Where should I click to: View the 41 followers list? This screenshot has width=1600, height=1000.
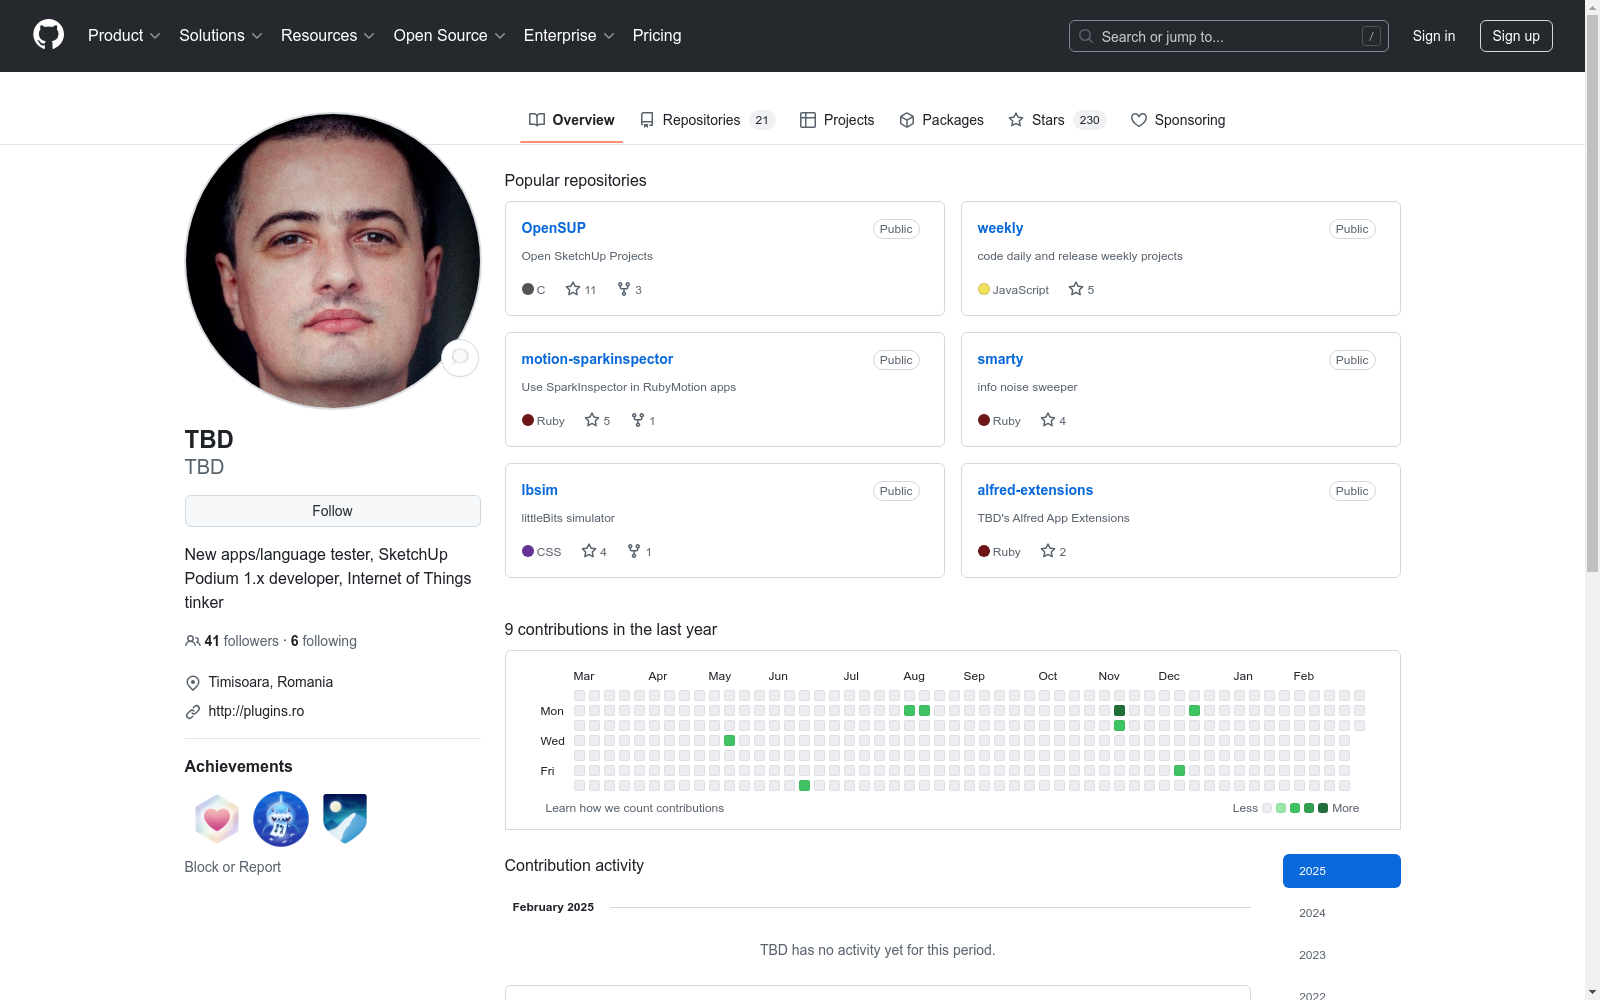(241, 641)
